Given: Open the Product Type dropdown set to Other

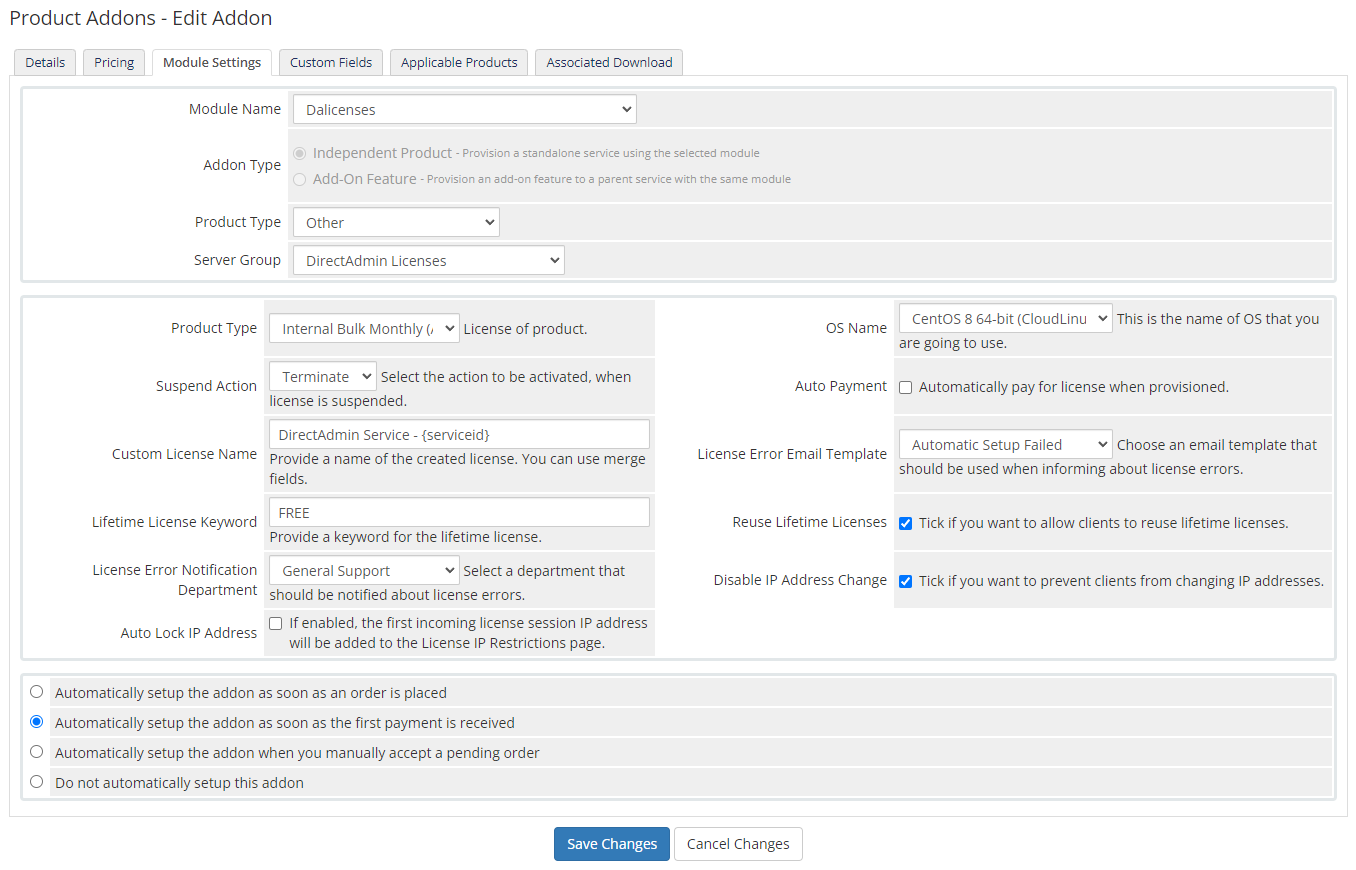Looking at the screenshot, I should tap(395, 221).
